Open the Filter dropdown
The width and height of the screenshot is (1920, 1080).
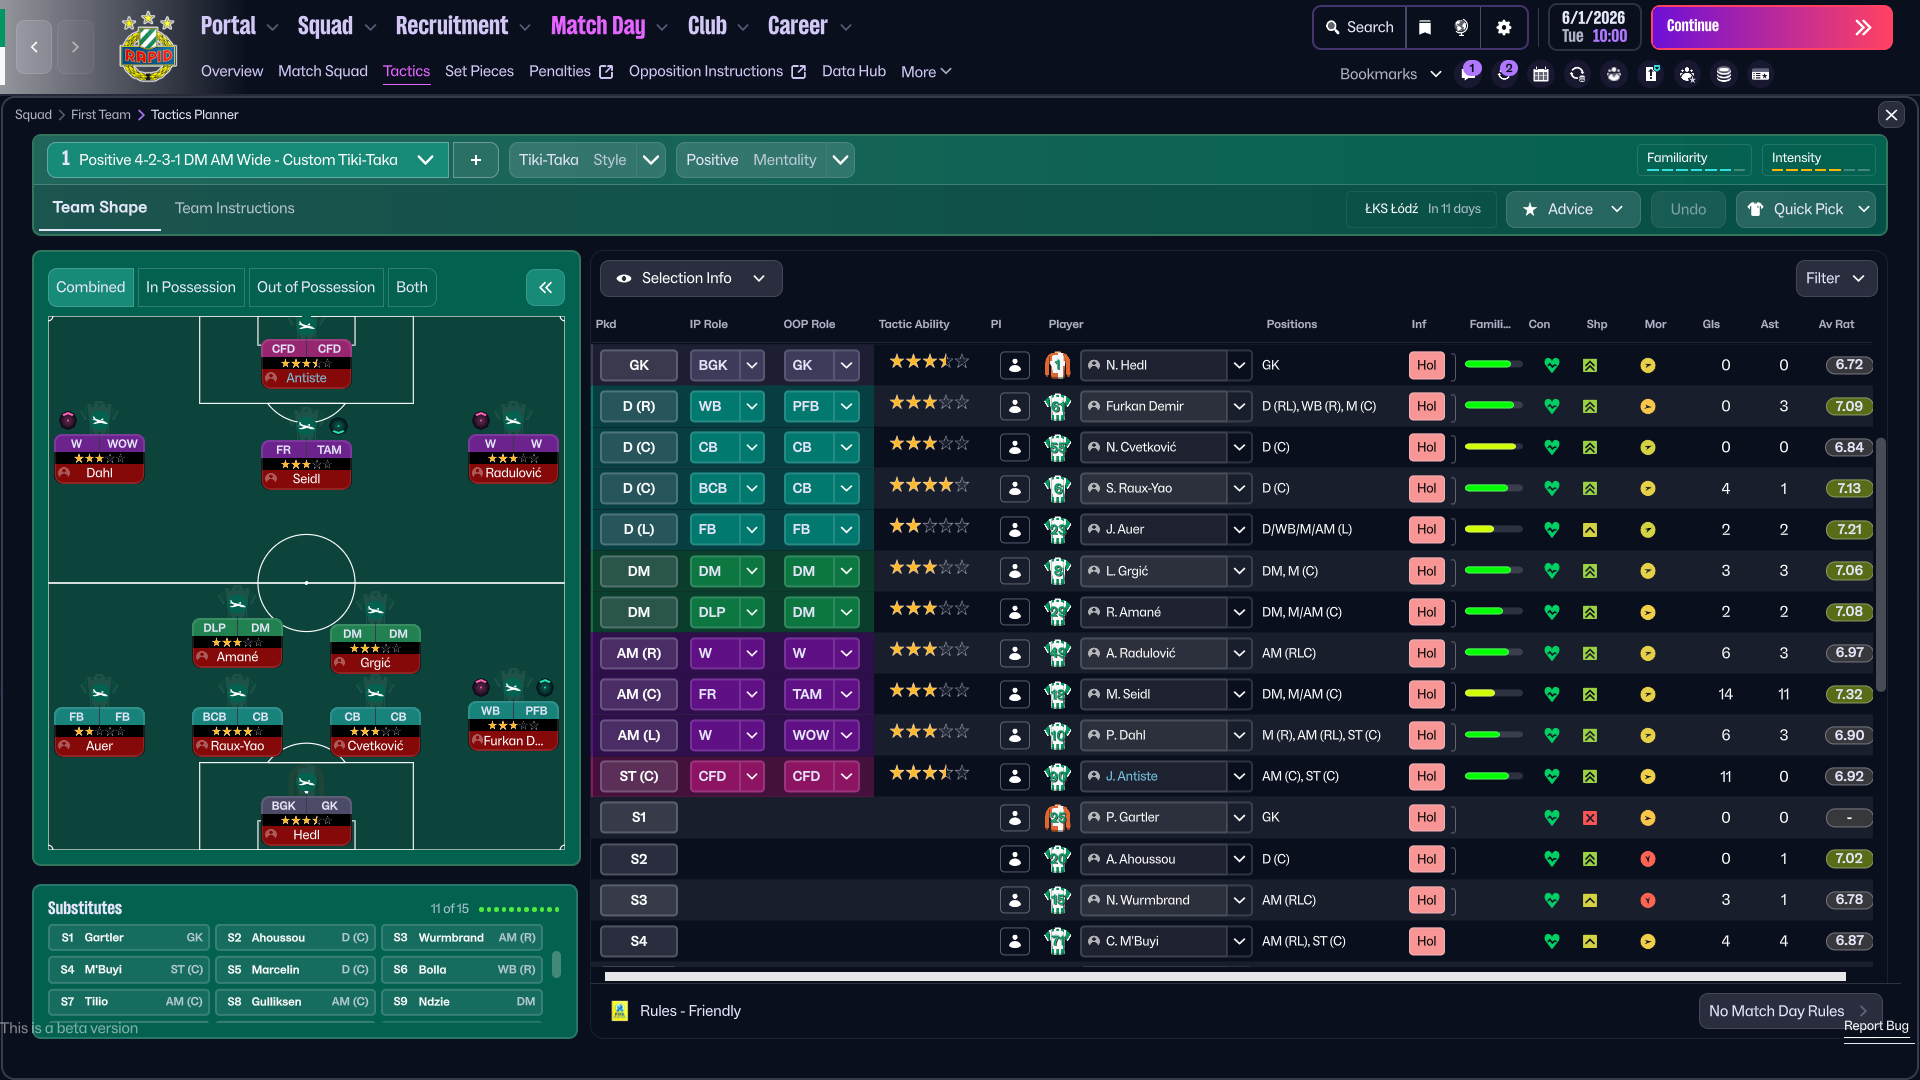pyautogui.click(x=1835, y=278)
